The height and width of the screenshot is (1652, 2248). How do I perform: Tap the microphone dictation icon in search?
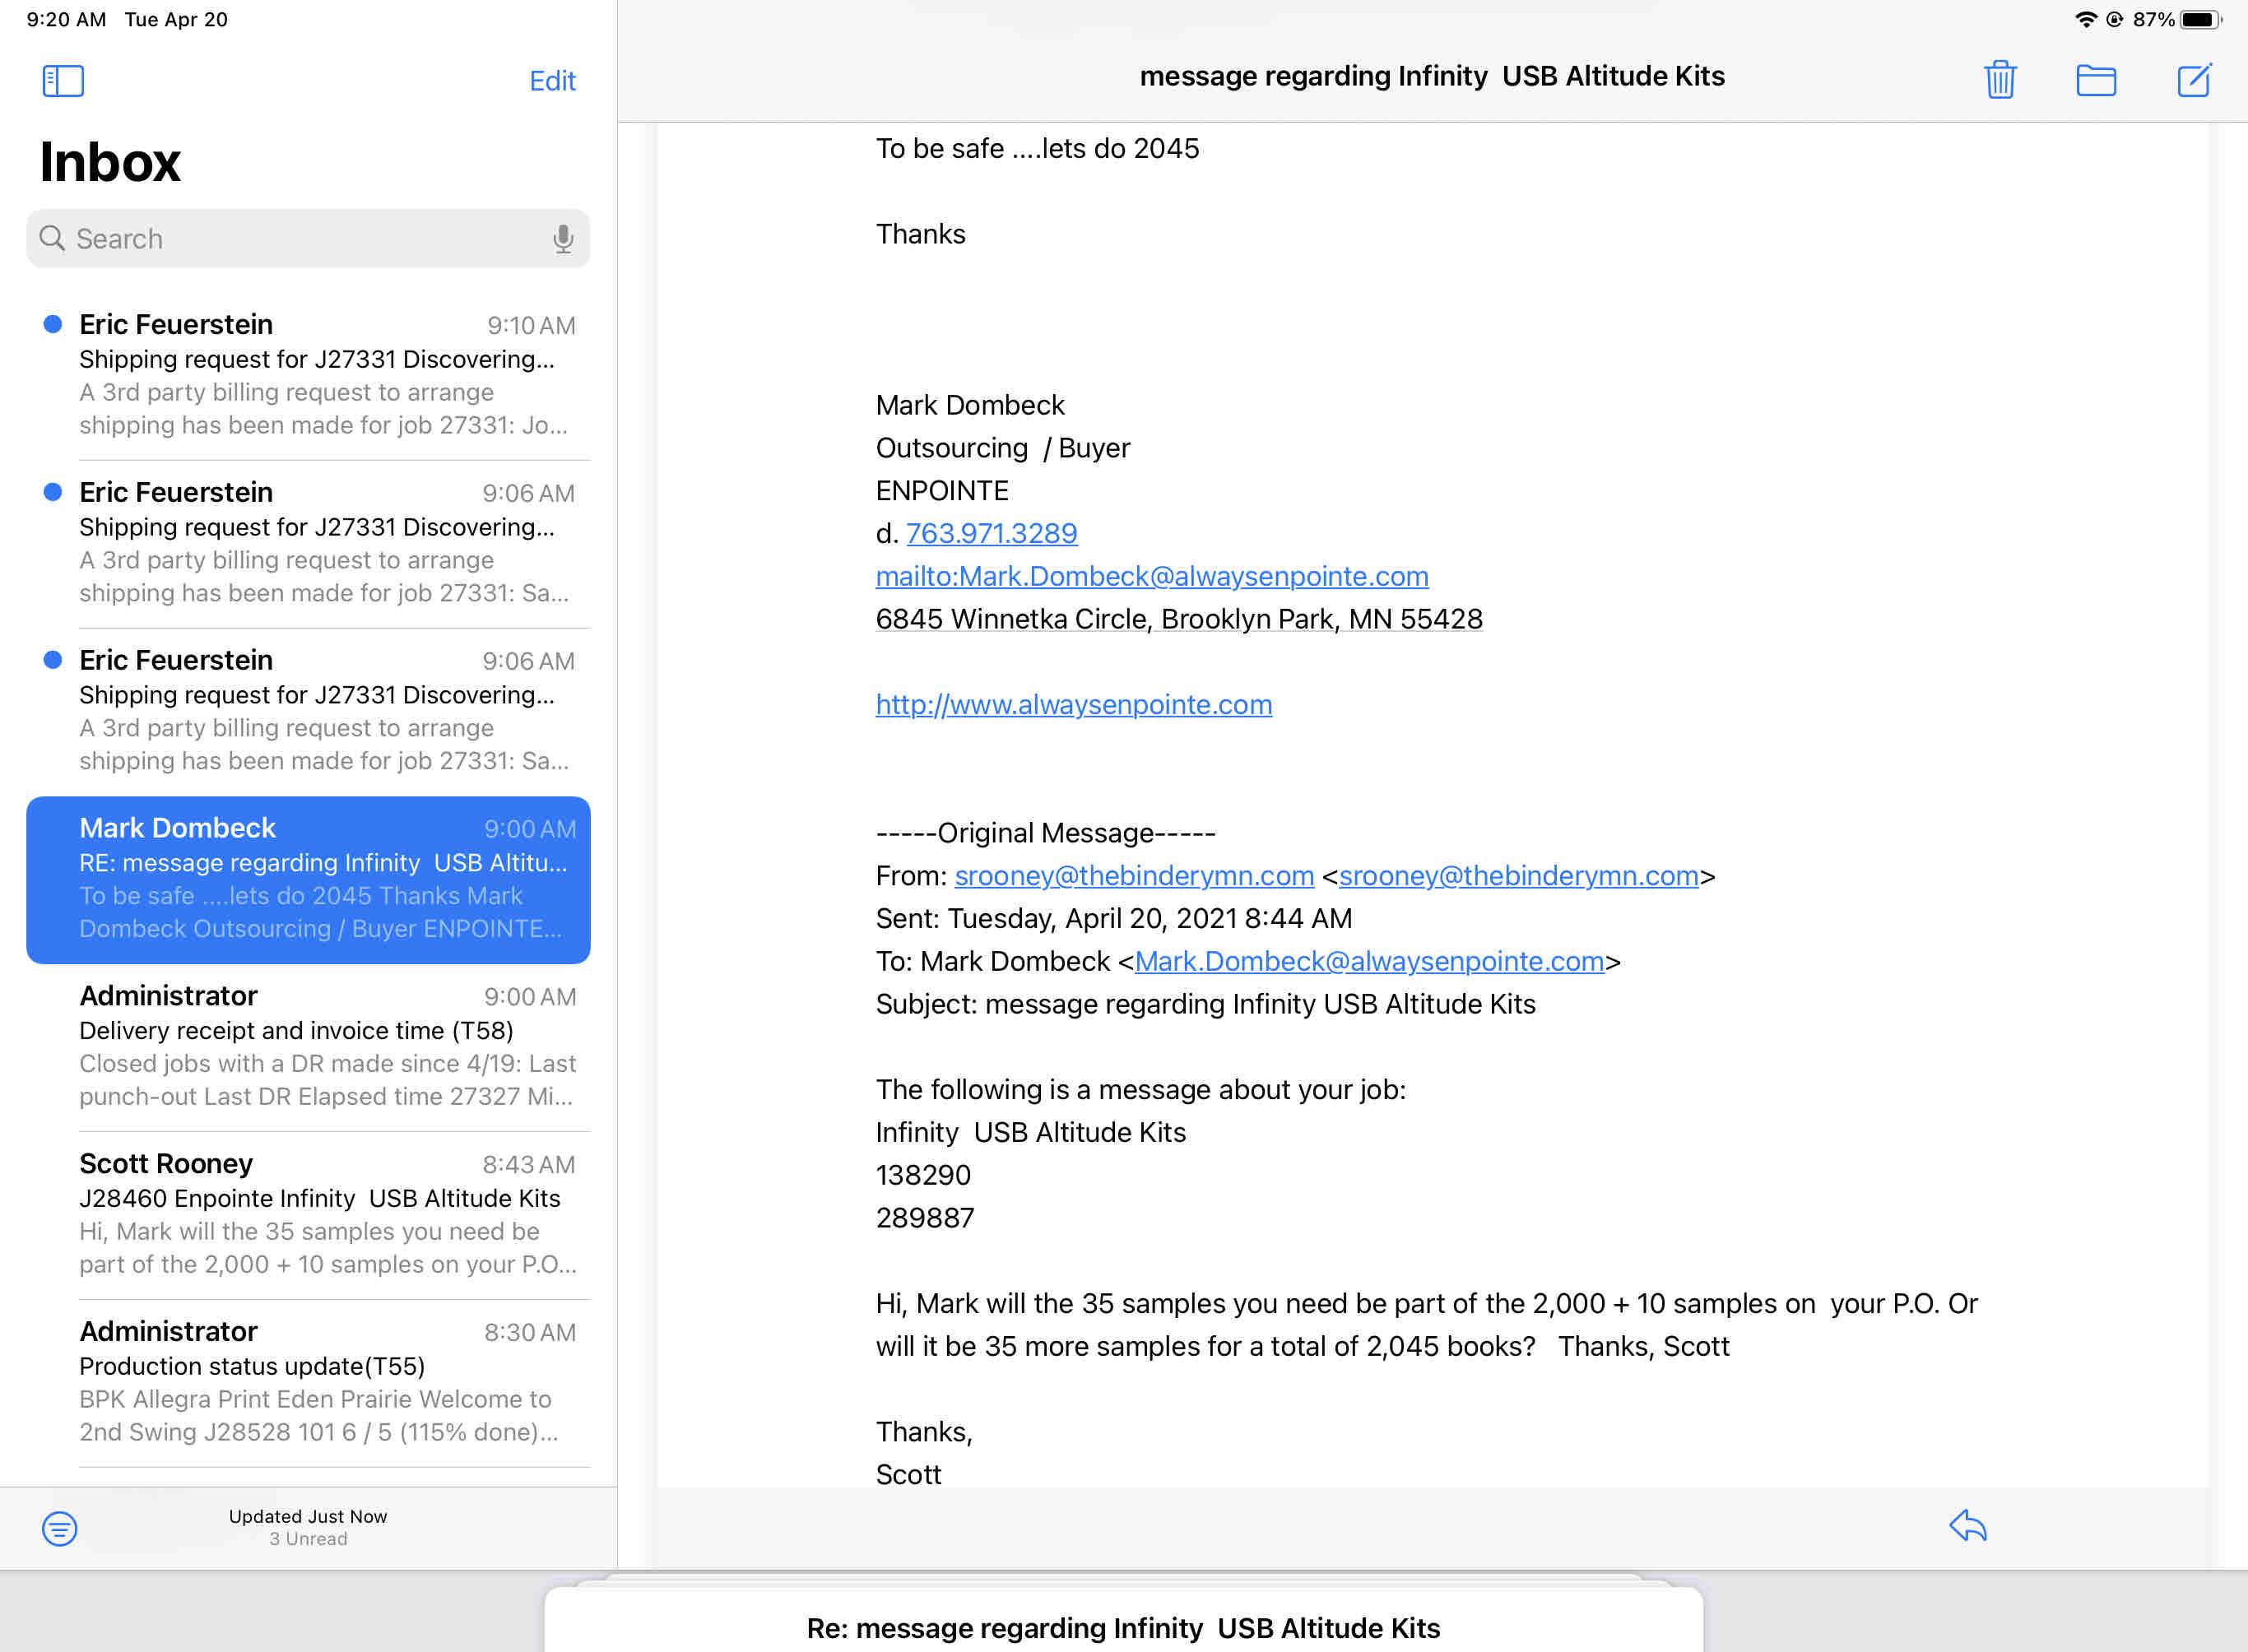pyautogui.click(x=563, y=238)
